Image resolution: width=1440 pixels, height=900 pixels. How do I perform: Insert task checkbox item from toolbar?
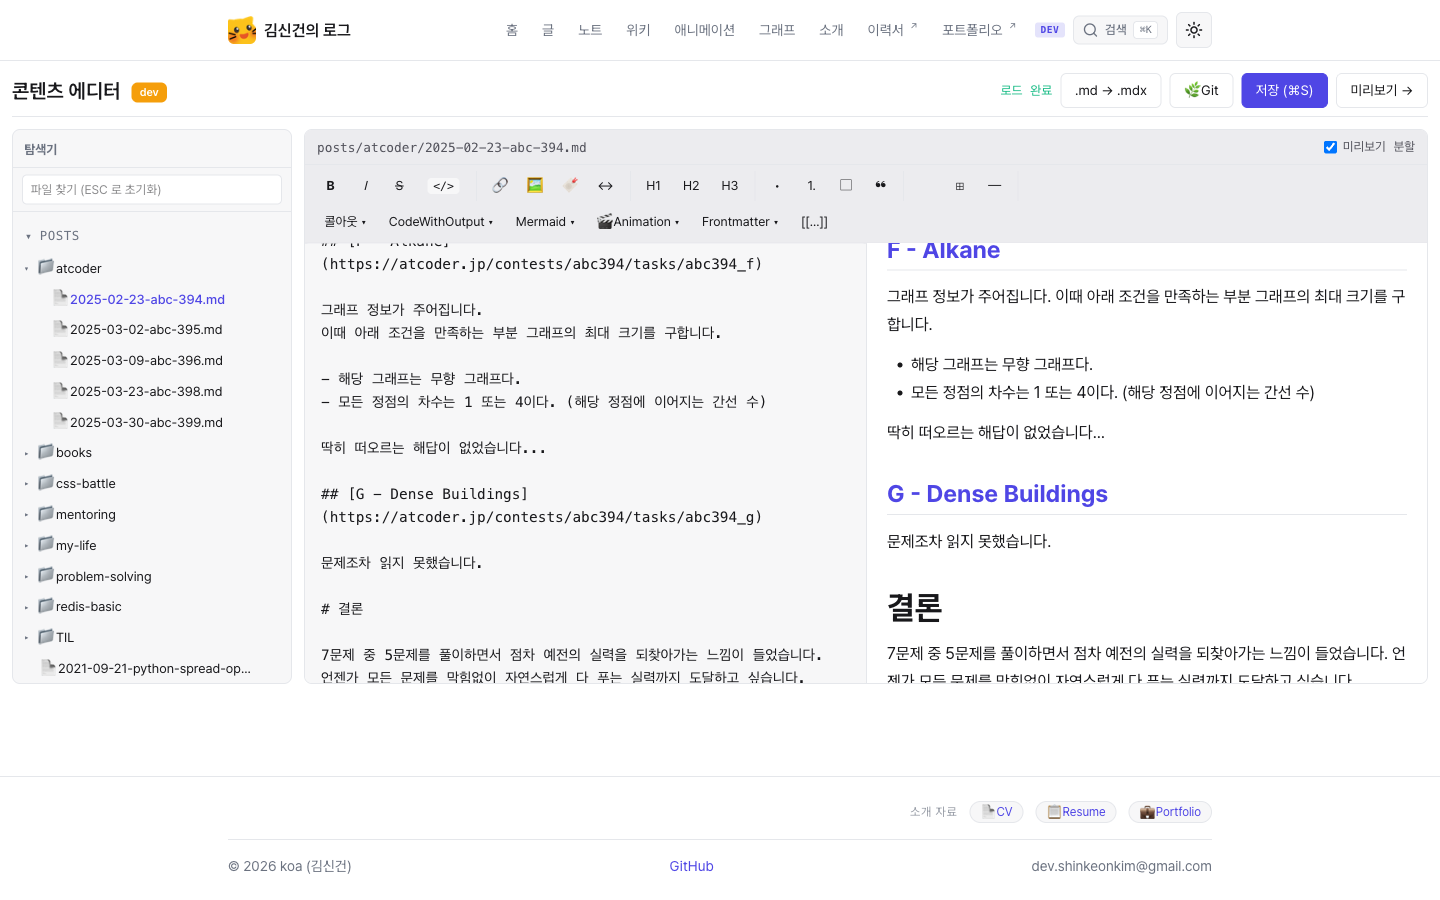pyautogui.click(x=846, y=185)
